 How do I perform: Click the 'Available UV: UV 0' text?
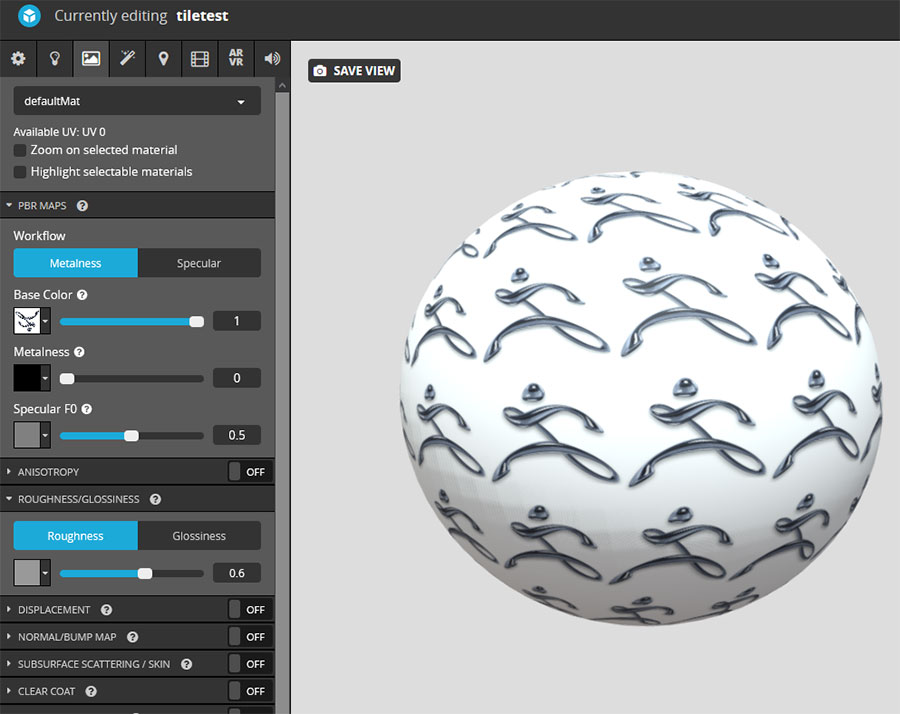point(60,131)
